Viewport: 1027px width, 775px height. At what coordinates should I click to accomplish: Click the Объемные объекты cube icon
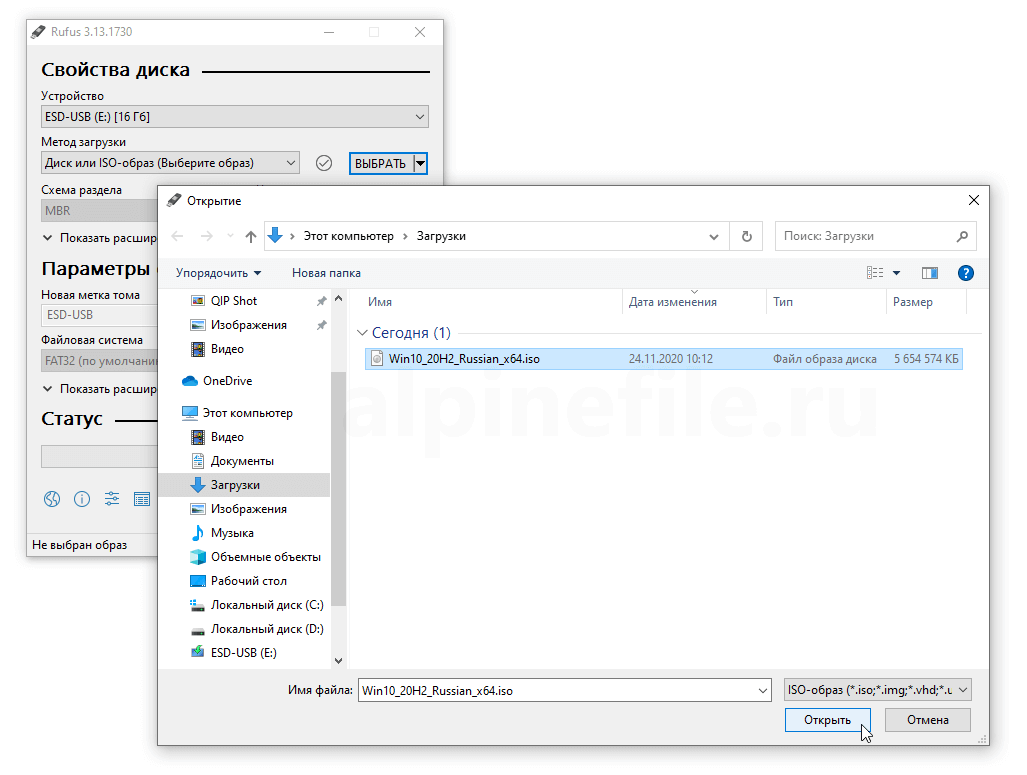tap(197, 557)
